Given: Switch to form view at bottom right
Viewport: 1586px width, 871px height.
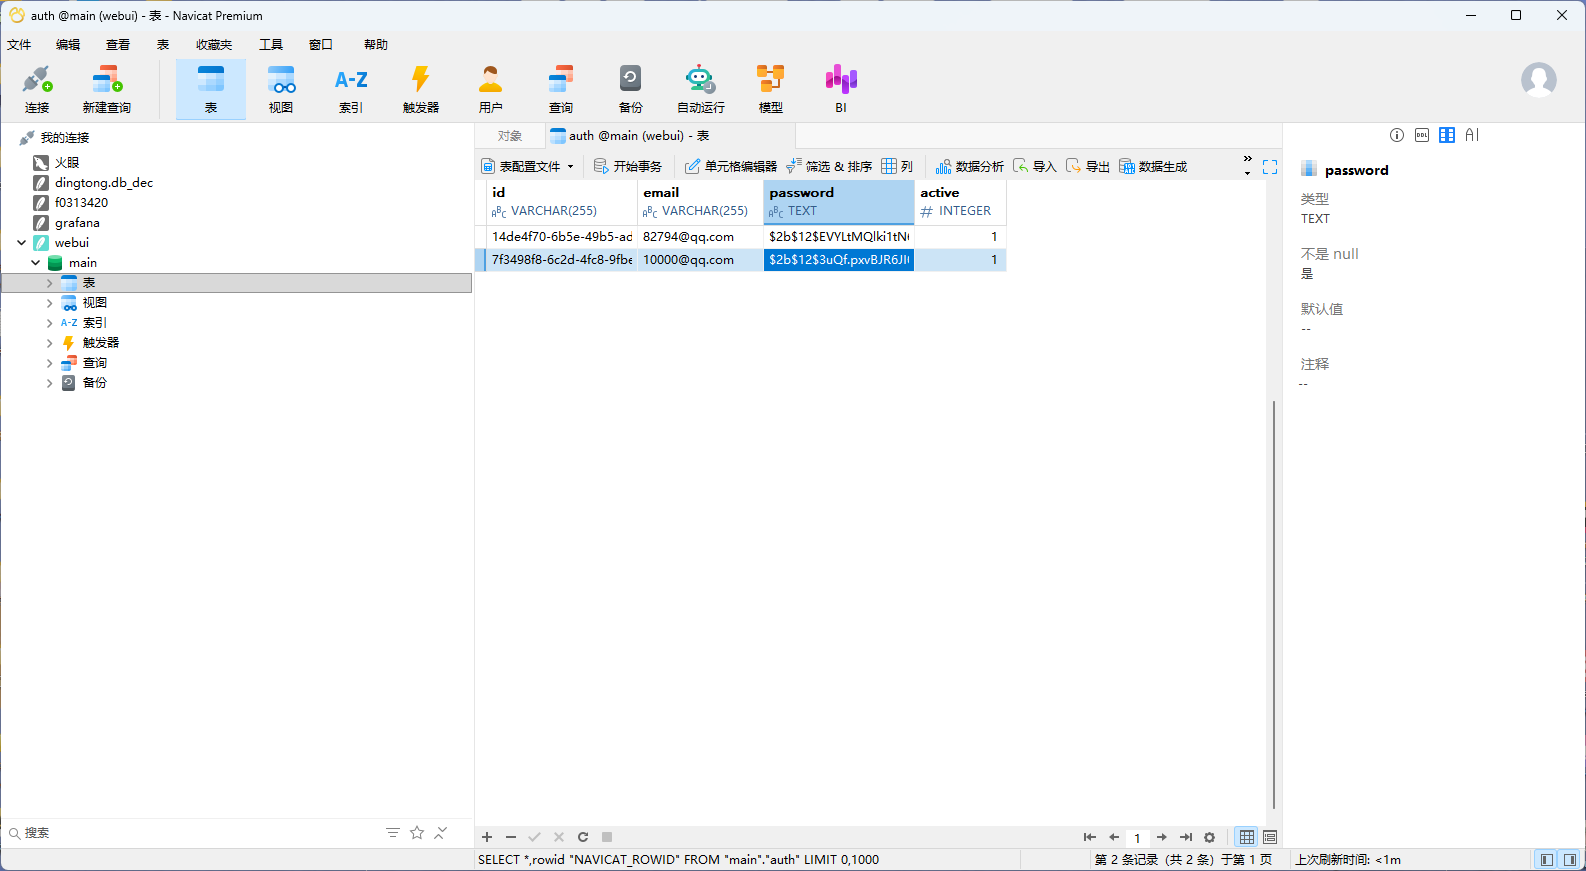Looking at the screenshot, I should (x=1270, y=837).
